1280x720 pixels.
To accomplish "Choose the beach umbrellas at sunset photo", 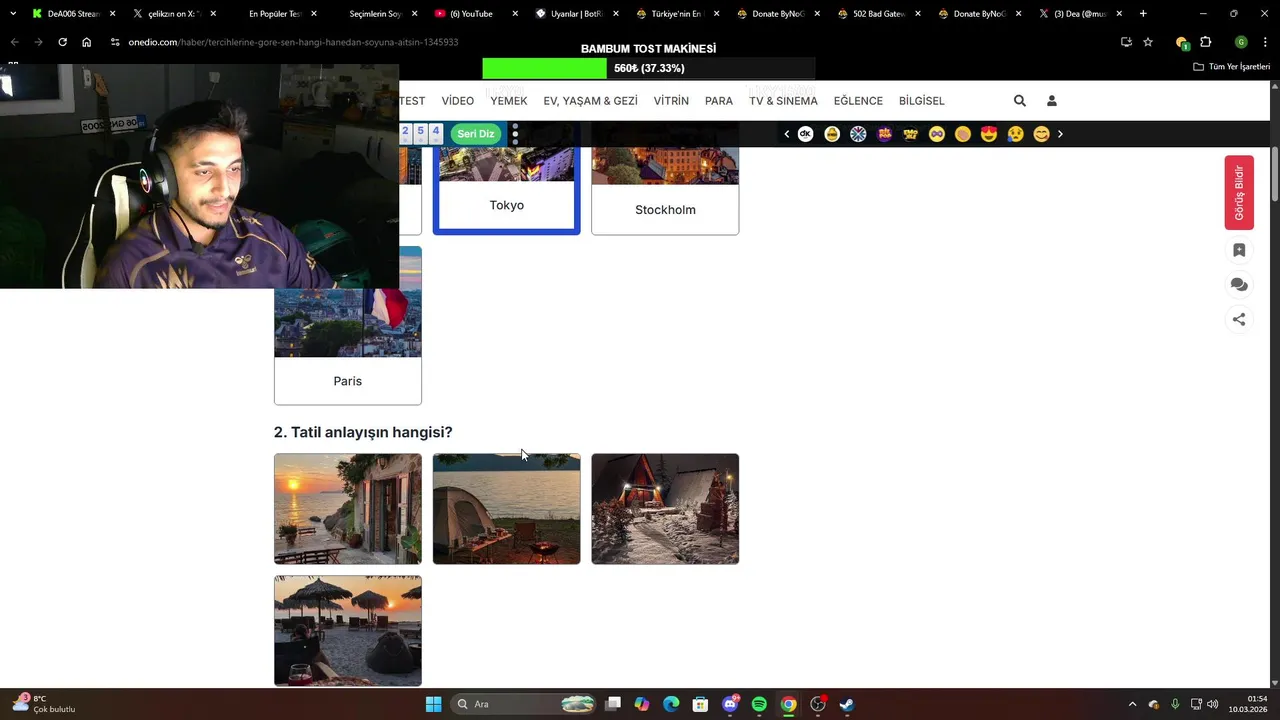I will tap(348, 631).
